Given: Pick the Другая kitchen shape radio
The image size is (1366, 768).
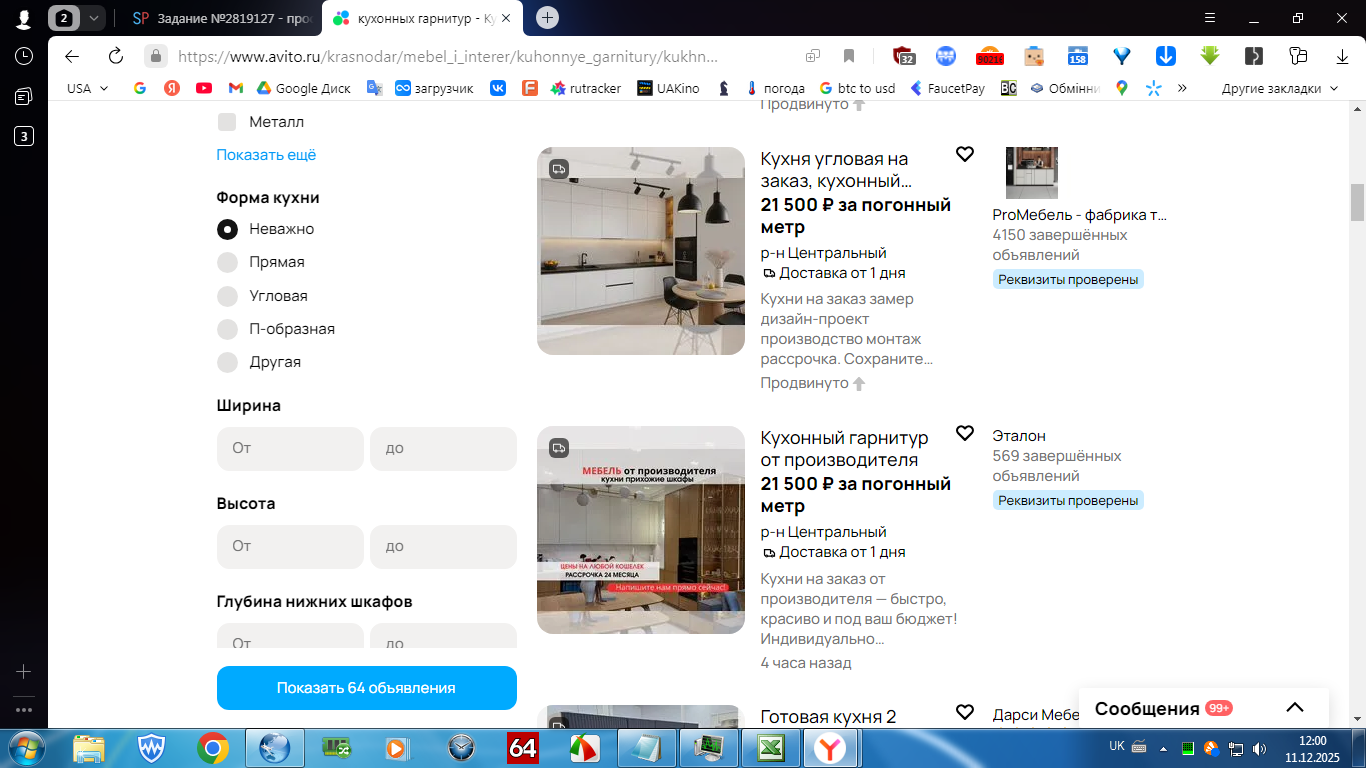Looking at the screenshot, I should click(x=227, y=362).
